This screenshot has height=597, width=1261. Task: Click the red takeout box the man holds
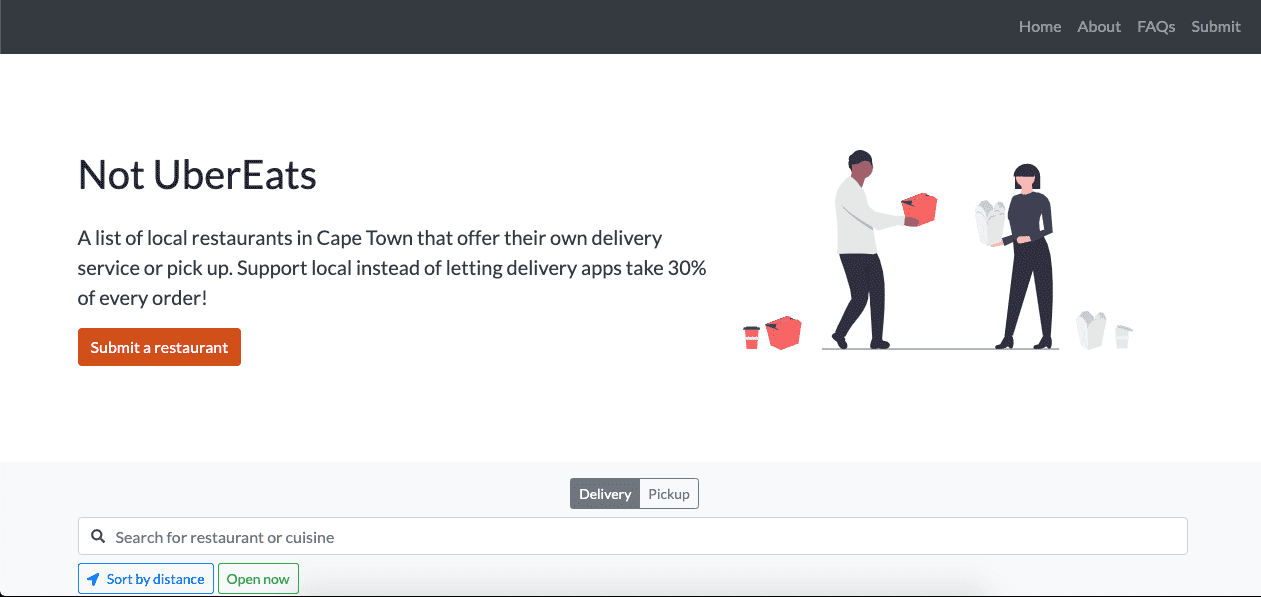(x=919, y=207)
